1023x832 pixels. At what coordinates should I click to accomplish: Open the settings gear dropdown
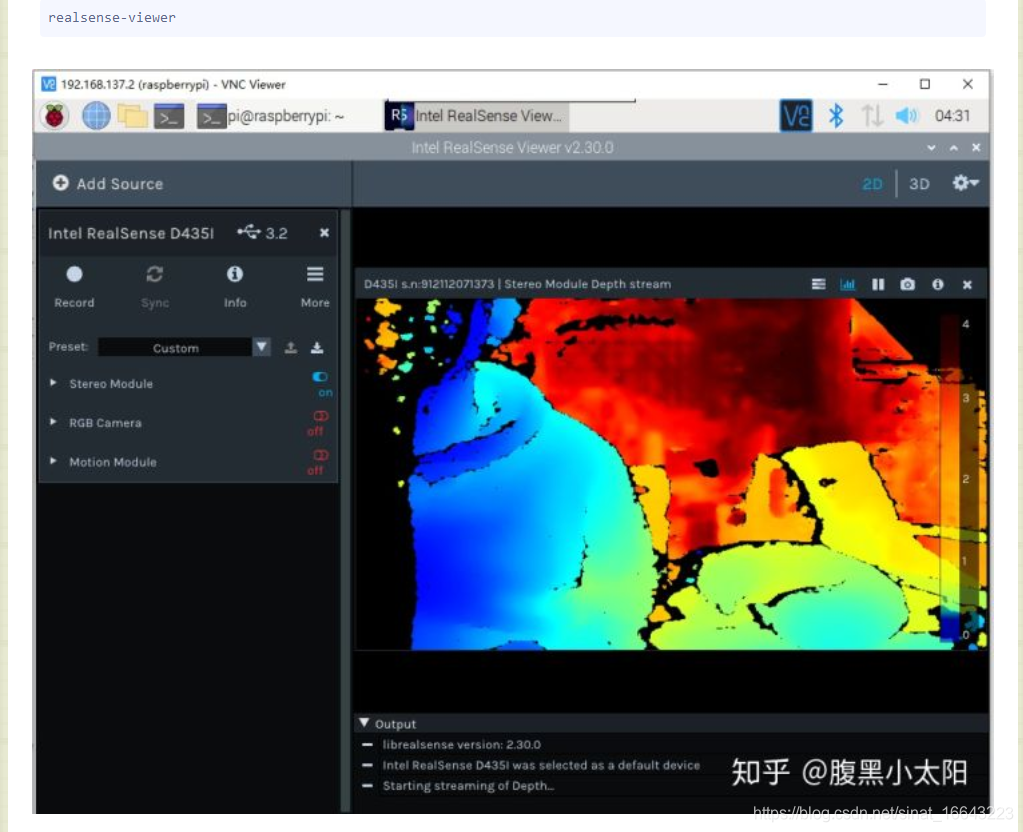(965, 183)
